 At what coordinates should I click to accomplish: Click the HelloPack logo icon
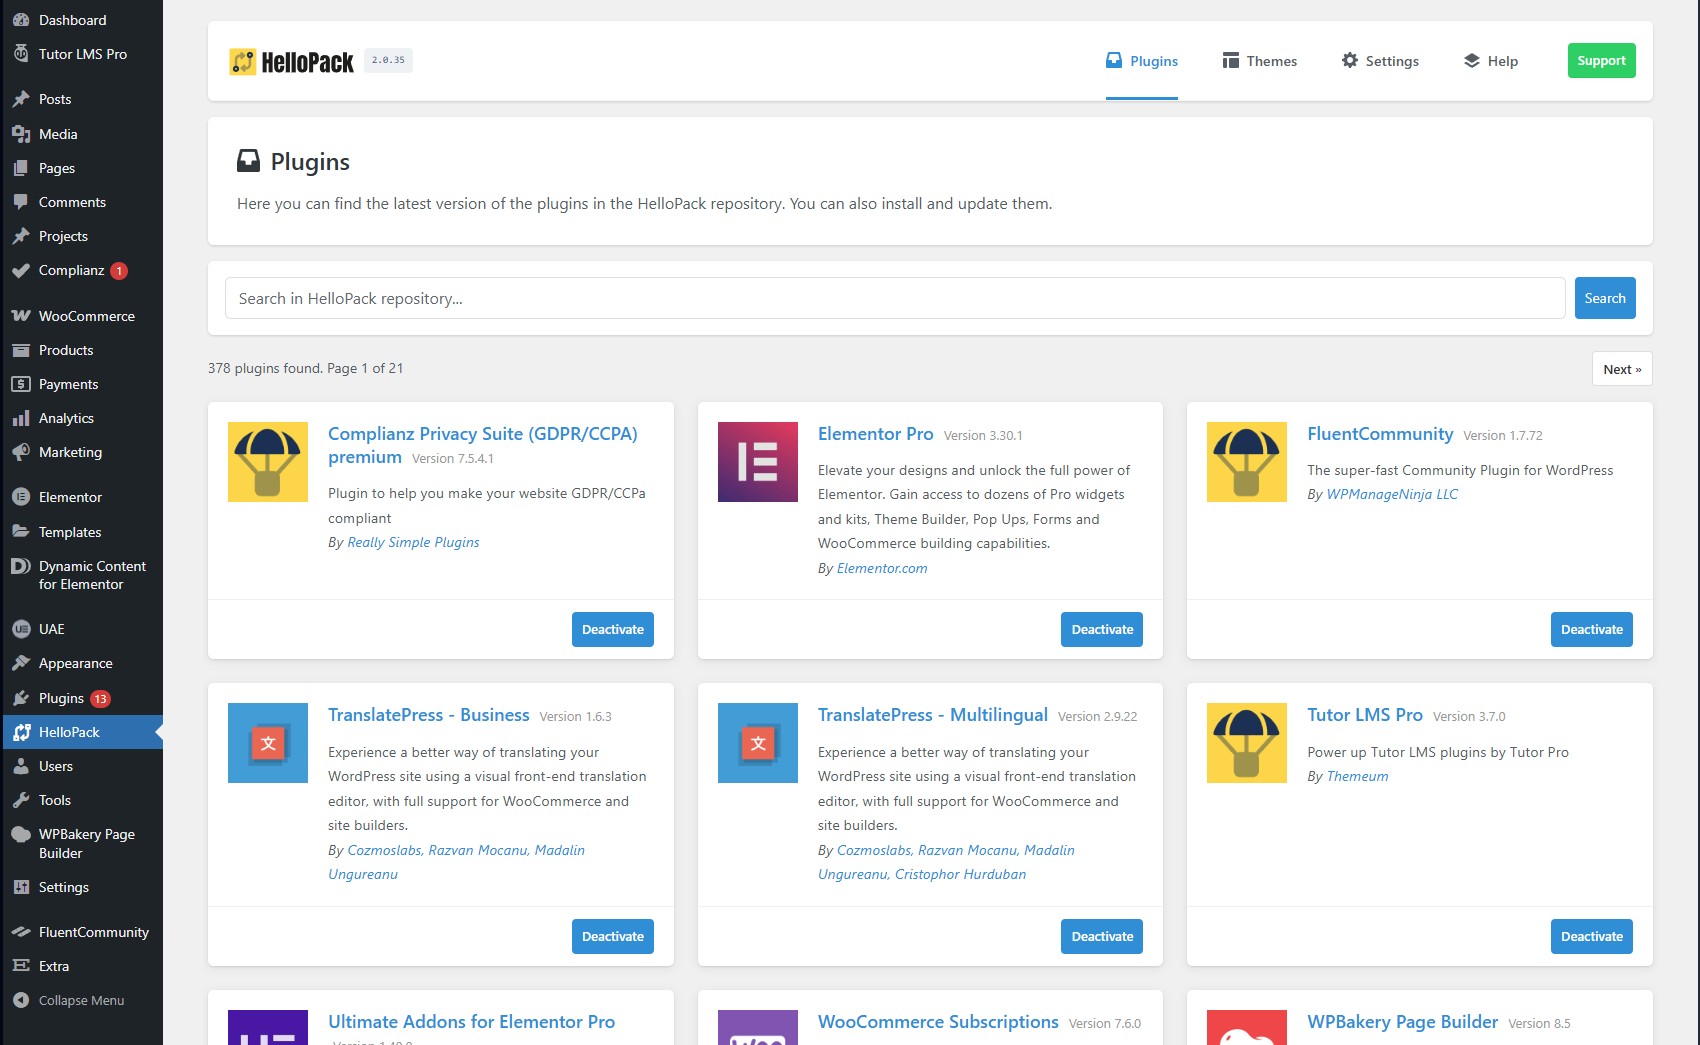coord(242,62)
